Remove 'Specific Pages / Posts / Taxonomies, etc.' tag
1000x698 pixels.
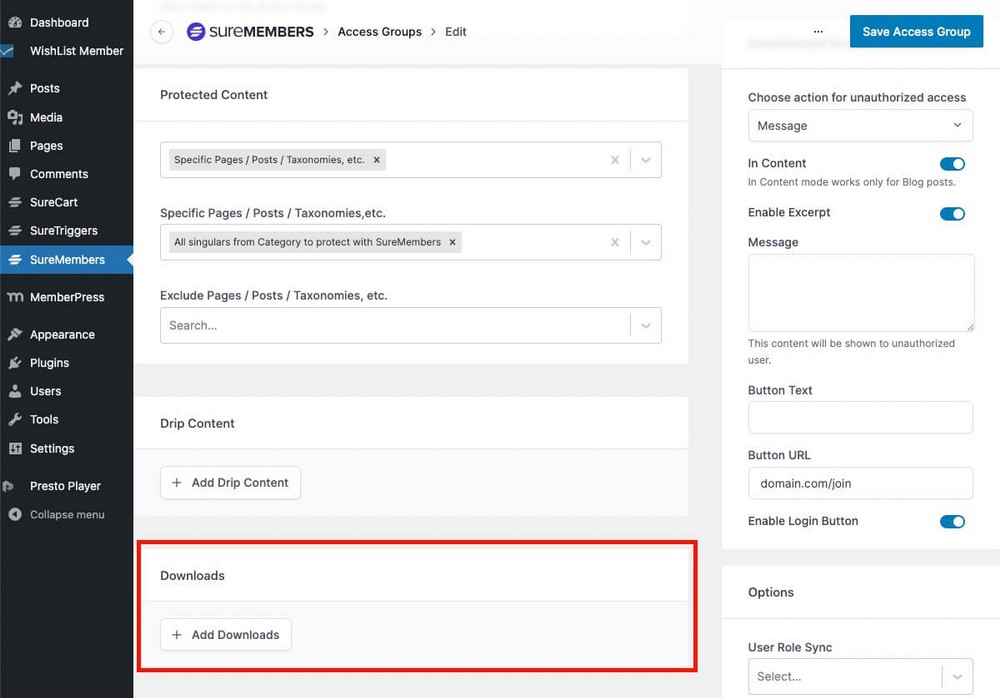377,160
